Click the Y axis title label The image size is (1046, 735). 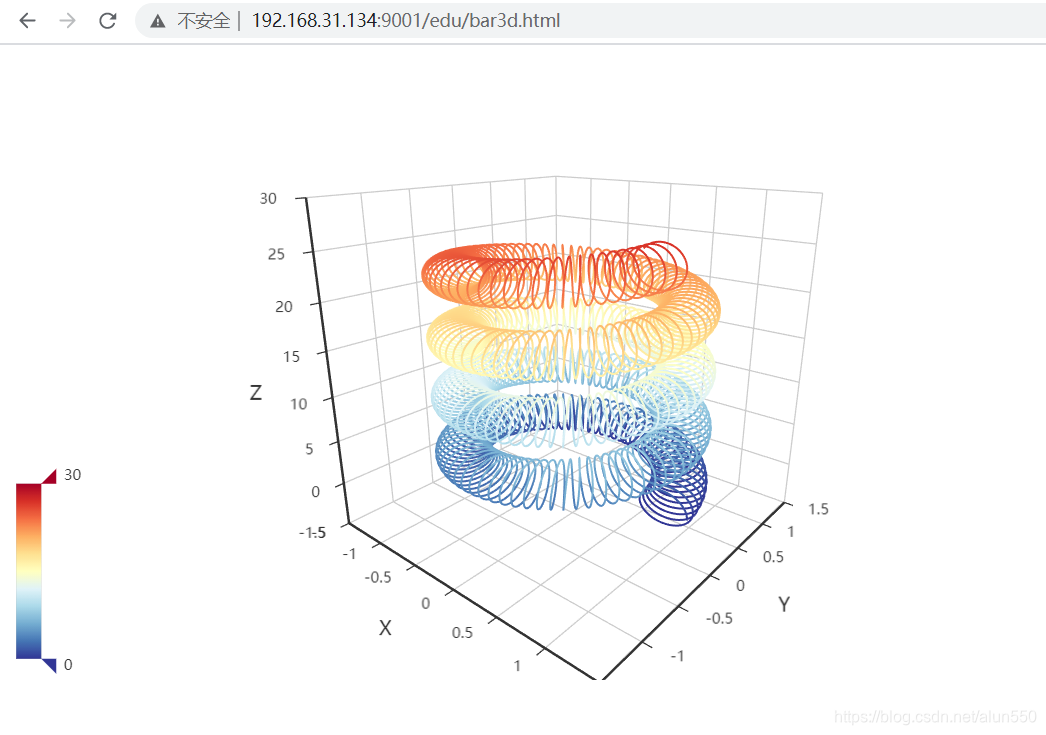784,604
